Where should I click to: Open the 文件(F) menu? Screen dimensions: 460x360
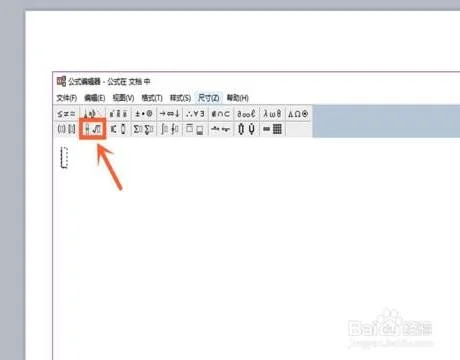67,98
